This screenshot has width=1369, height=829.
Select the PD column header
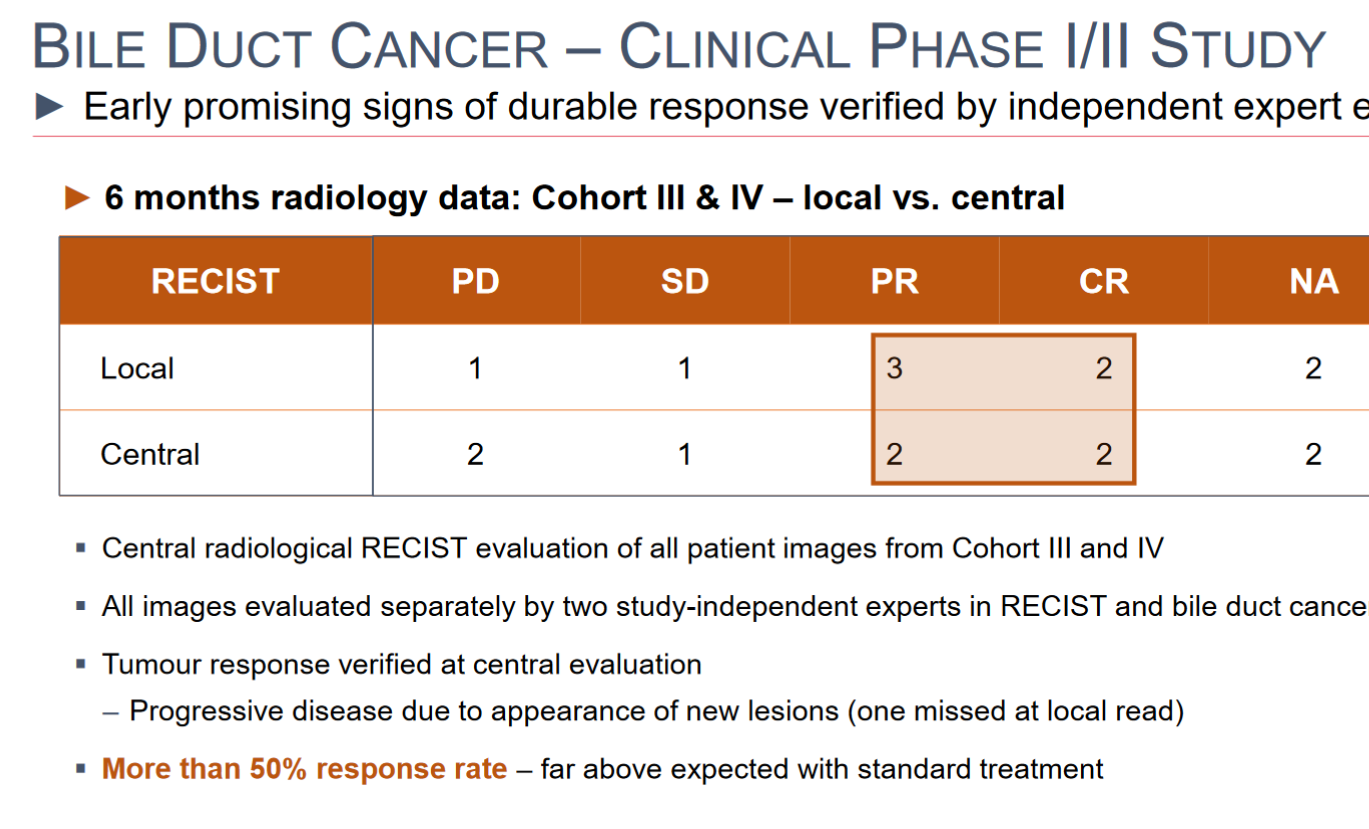(x=476, y=281)
